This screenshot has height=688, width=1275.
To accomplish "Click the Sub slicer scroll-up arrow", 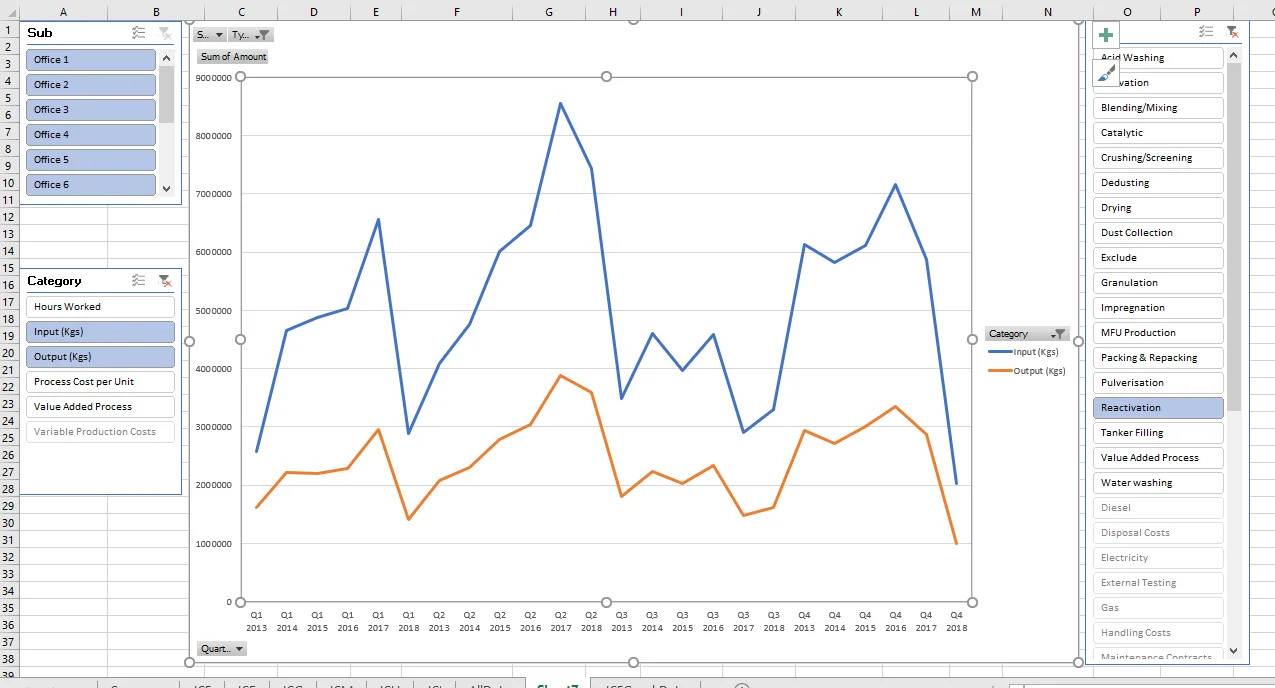I will click(x=166, y=58).
